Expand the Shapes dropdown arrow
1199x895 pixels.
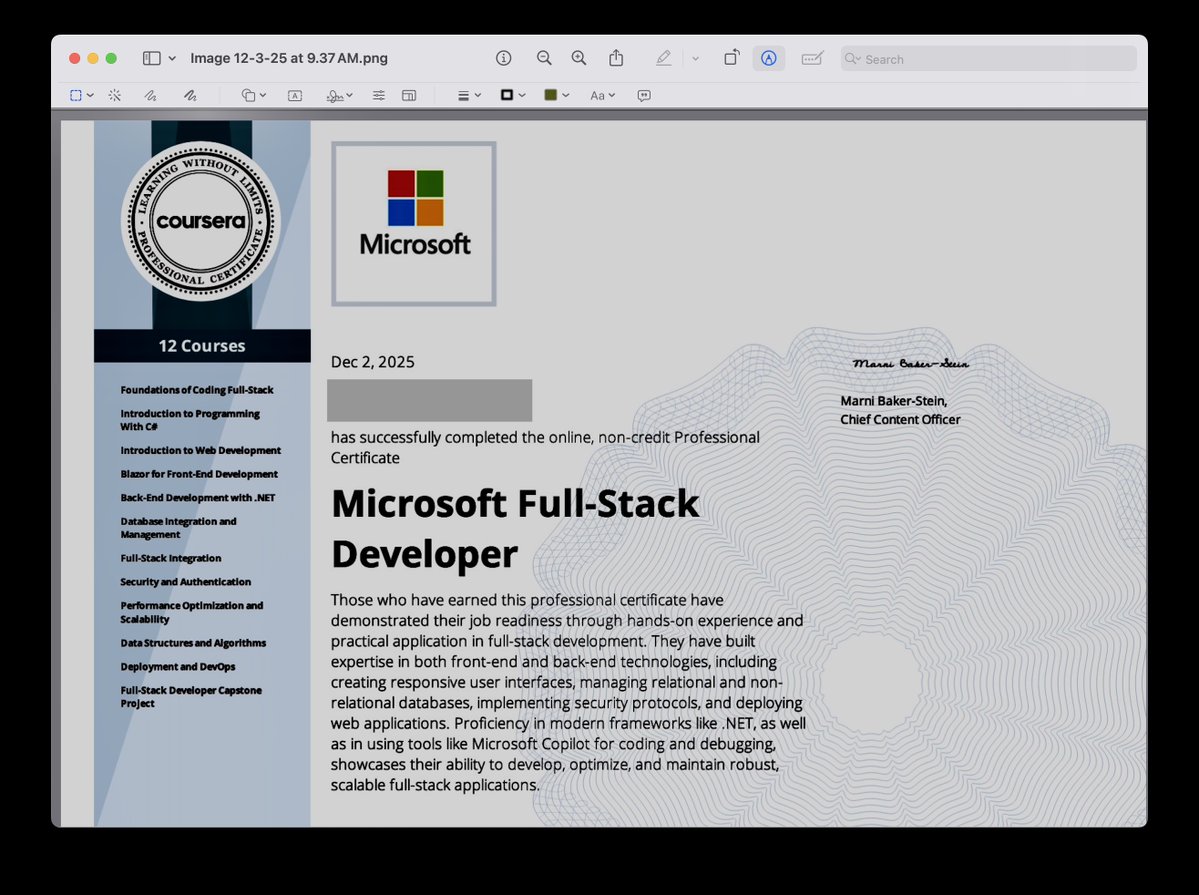tap(263, 96)
